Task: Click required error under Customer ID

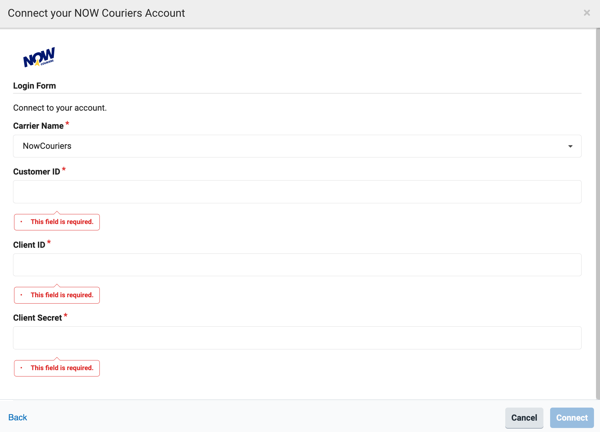Action: [x=57, y=222]
